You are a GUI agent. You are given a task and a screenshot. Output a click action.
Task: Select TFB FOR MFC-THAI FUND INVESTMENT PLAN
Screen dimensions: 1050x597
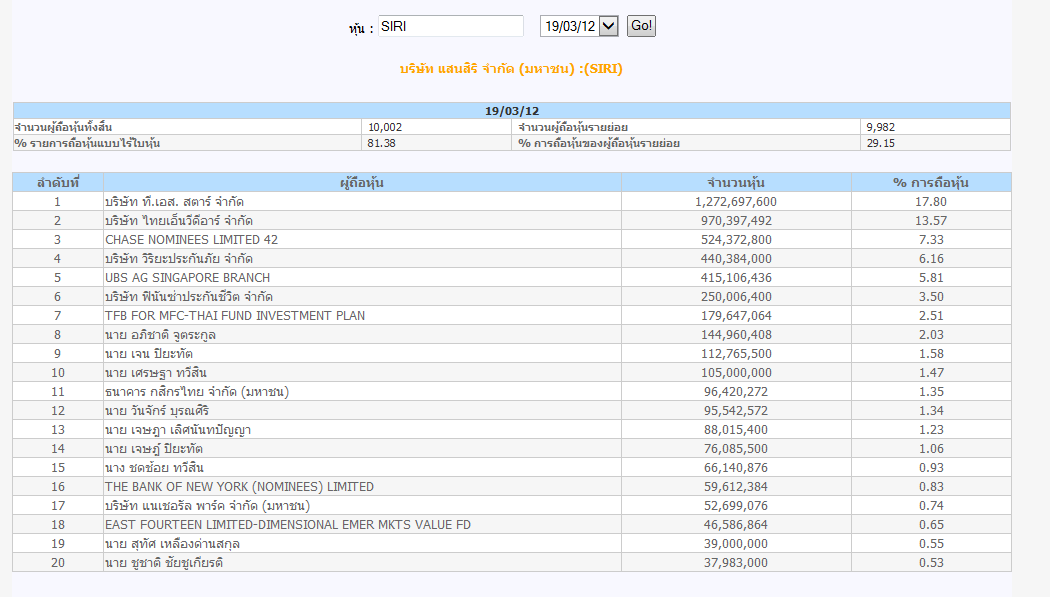tap(235, 316)
